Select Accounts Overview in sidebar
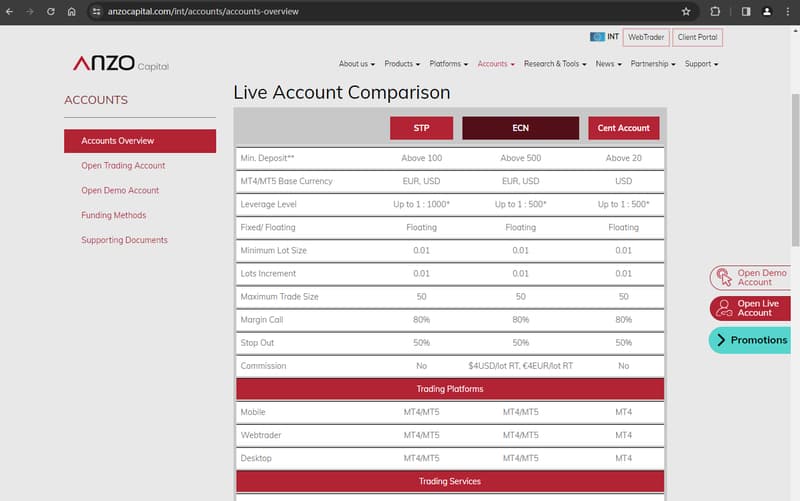This screenshot has height=501, width=800. 140,141
